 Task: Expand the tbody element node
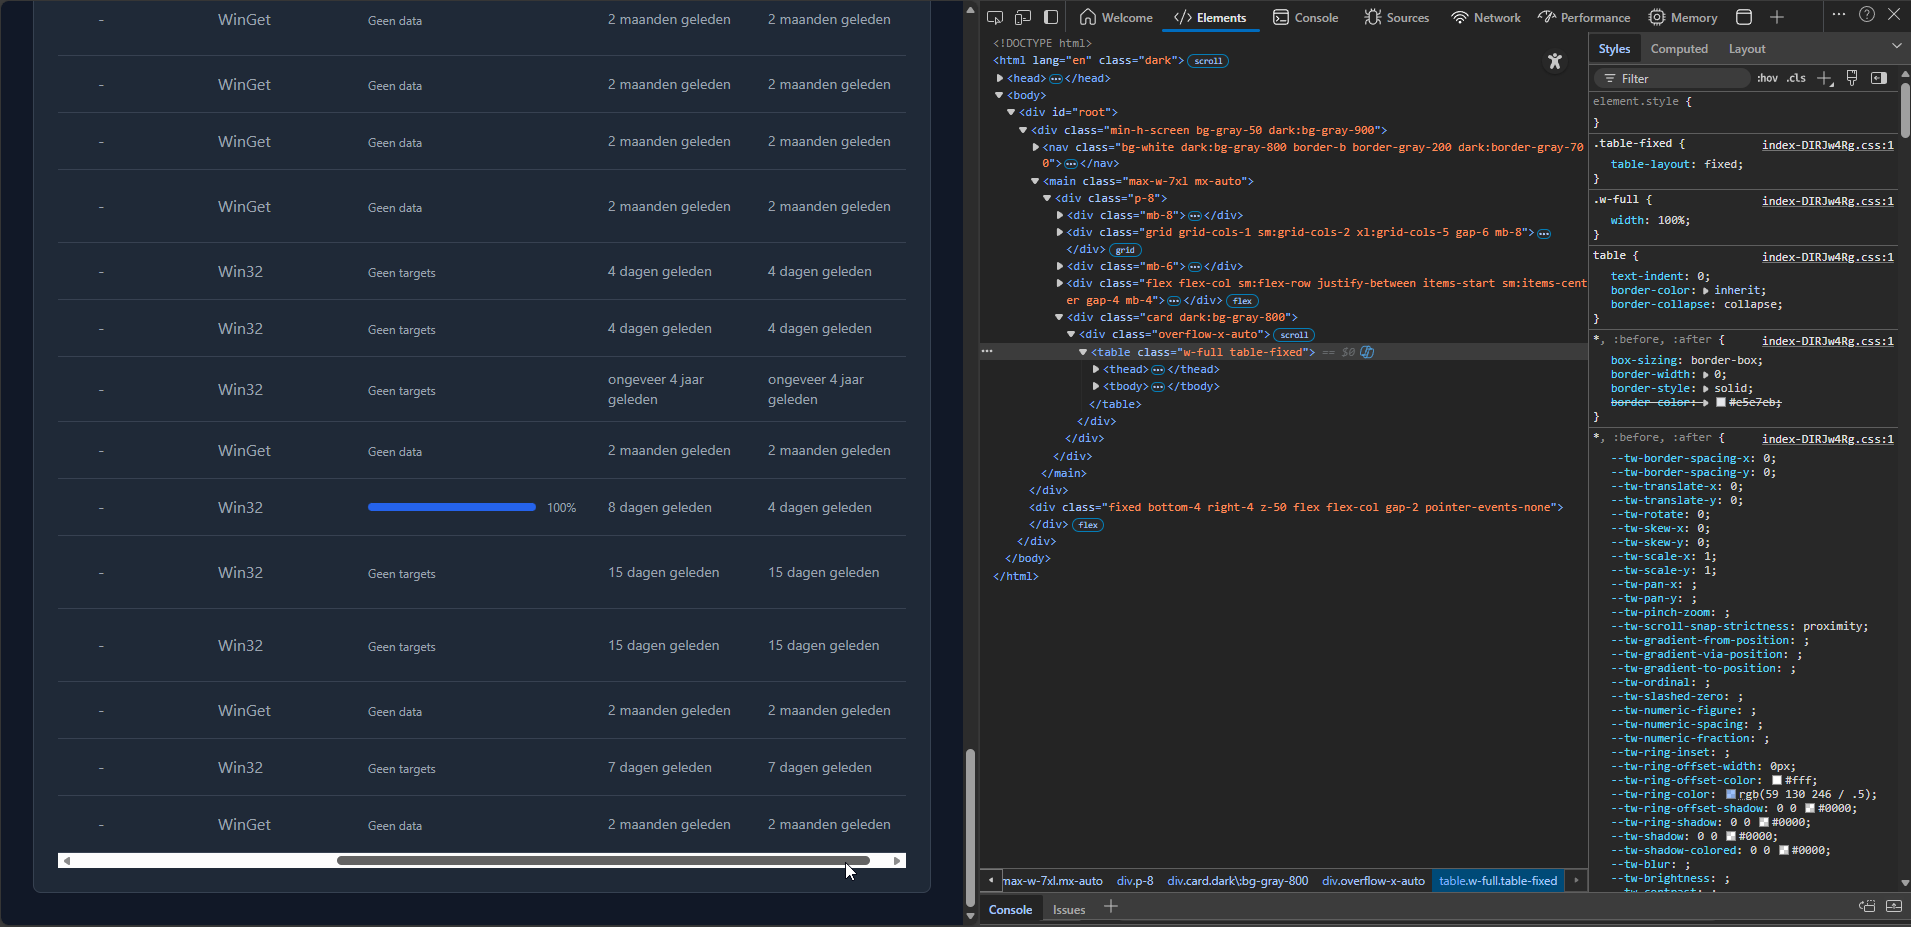(1096, 386)
